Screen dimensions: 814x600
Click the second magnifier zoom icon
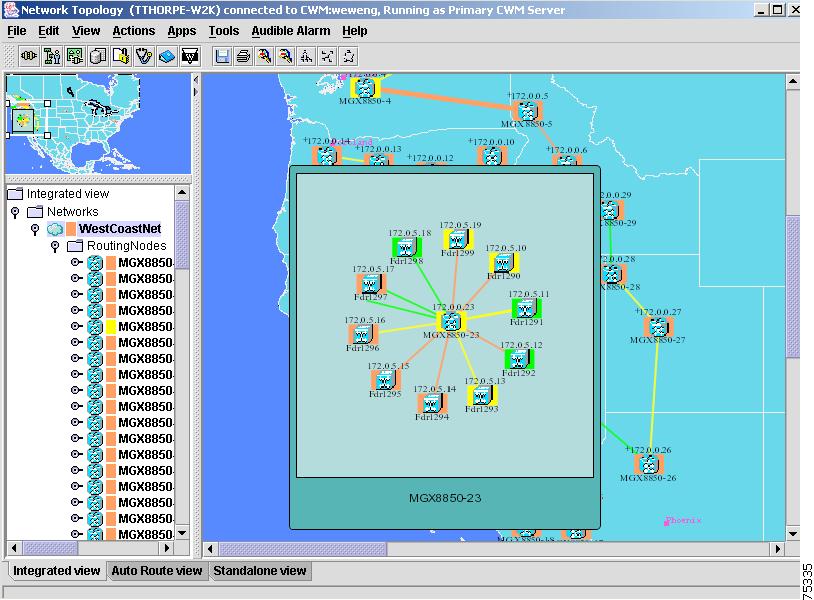[286, 56]
